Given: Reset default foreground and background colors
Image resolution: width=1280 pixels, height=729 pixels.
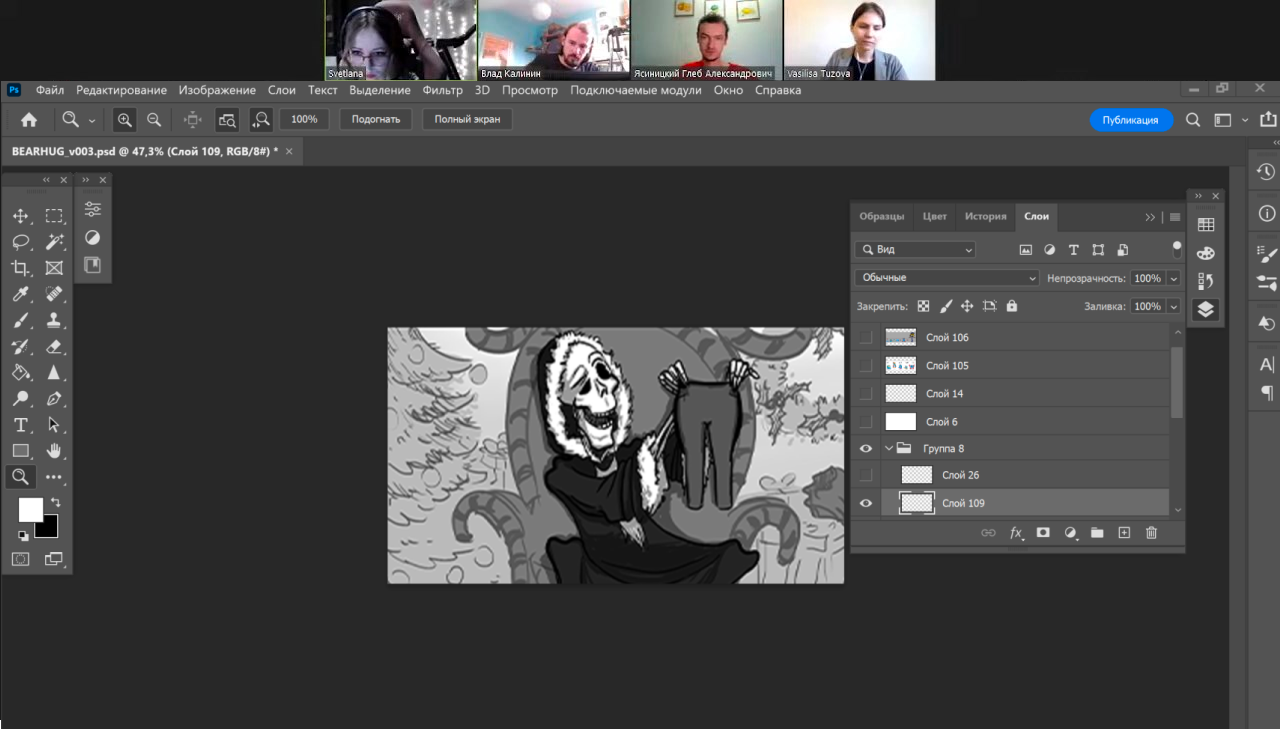Looking at the screenshot, I should pyautogui.click(x=23, y=536).
